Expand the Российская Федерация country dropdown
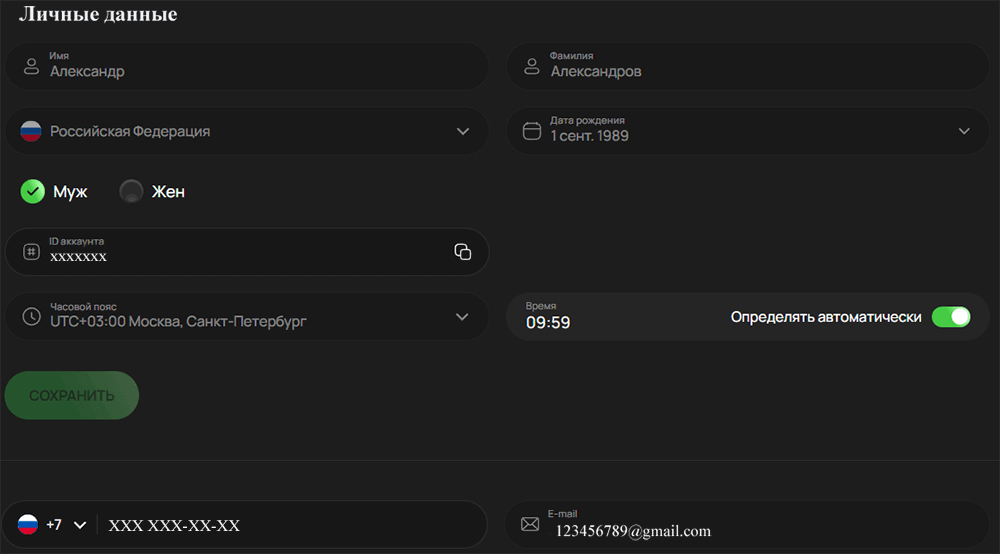This screenshot has width=1000, height=554. pyautogui.click(x=462, y=131)
